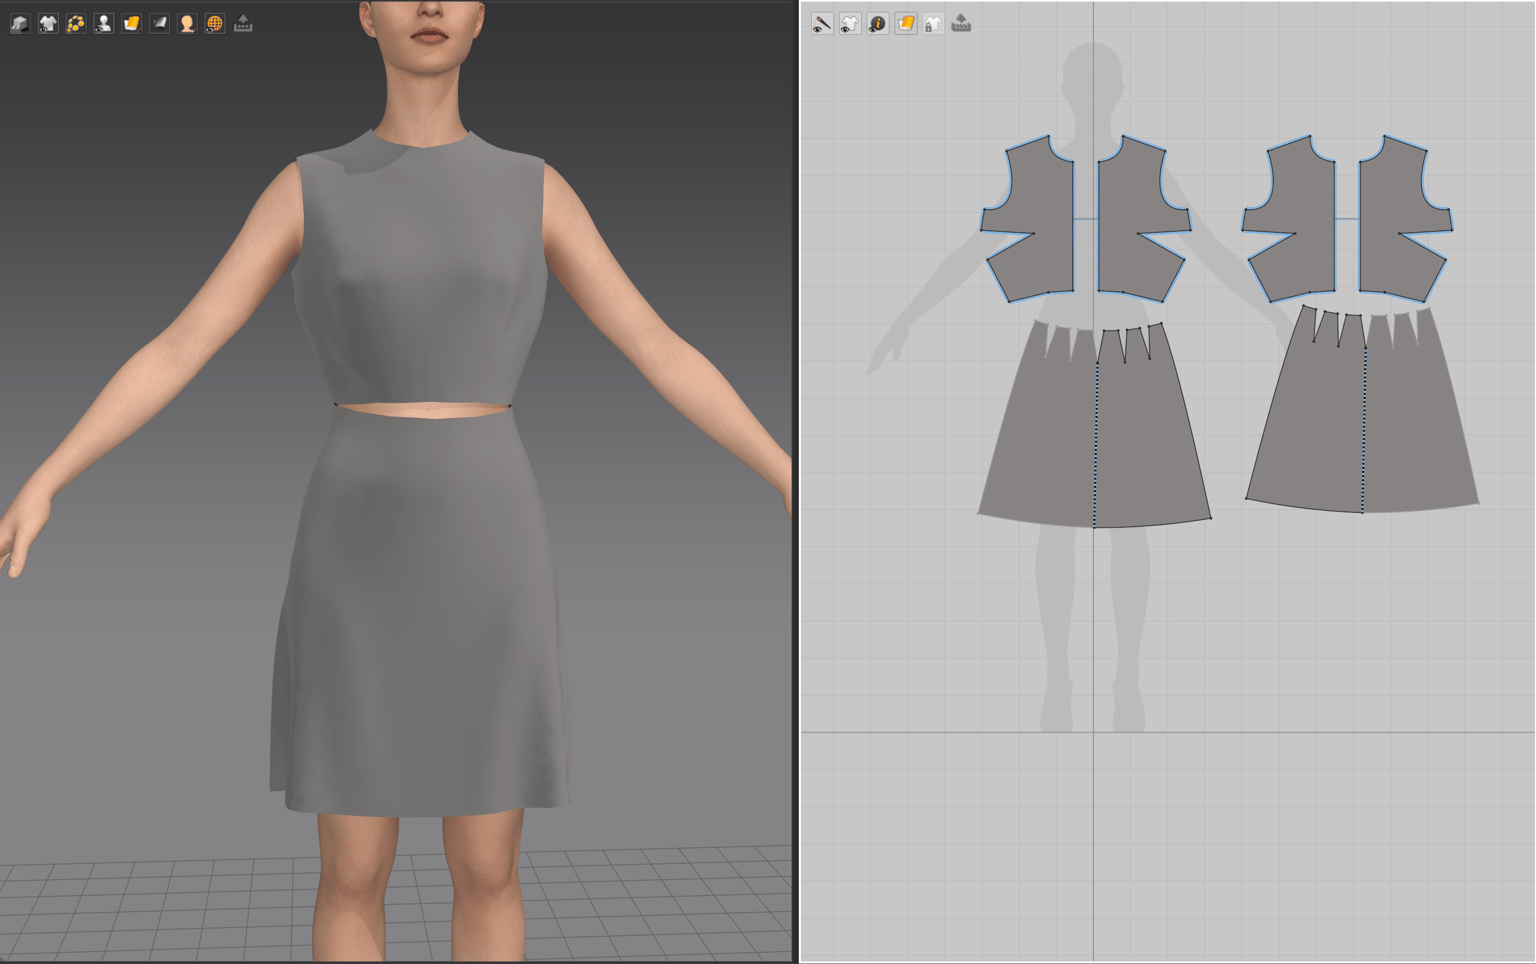Viewport: 1536px width, 964px height.
Task: Toggle pattern info display icon in 2D toolbar
Action: 878,23
